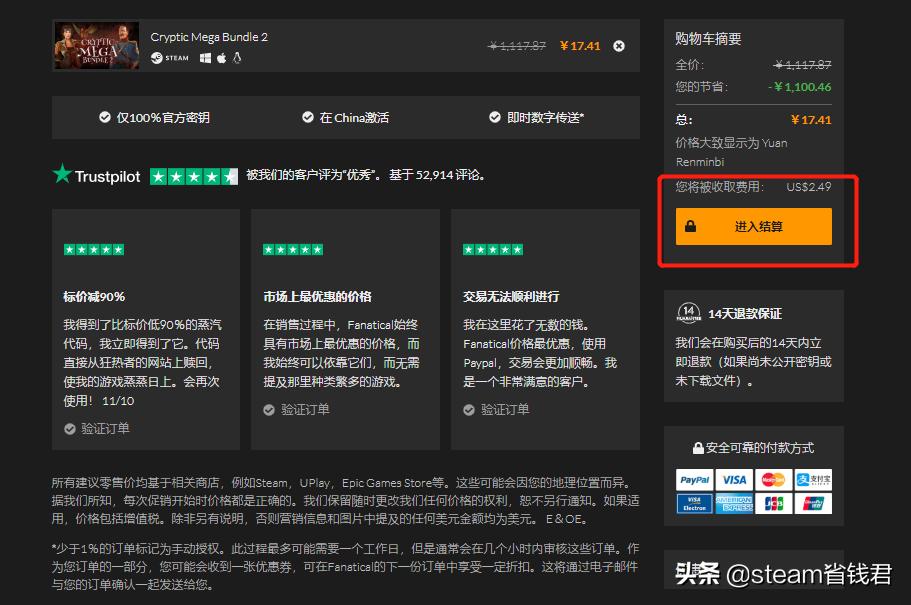Click the PayPal payment method icon

tap(695, 479)
